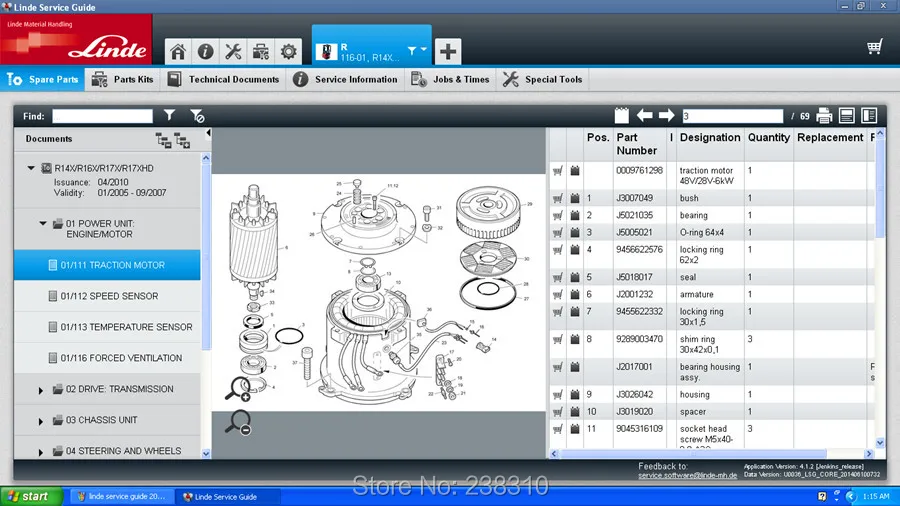The height and width of the screenshot is (506, 900).
Task: Switch to Service Information tab
Action: click(345, 79)
